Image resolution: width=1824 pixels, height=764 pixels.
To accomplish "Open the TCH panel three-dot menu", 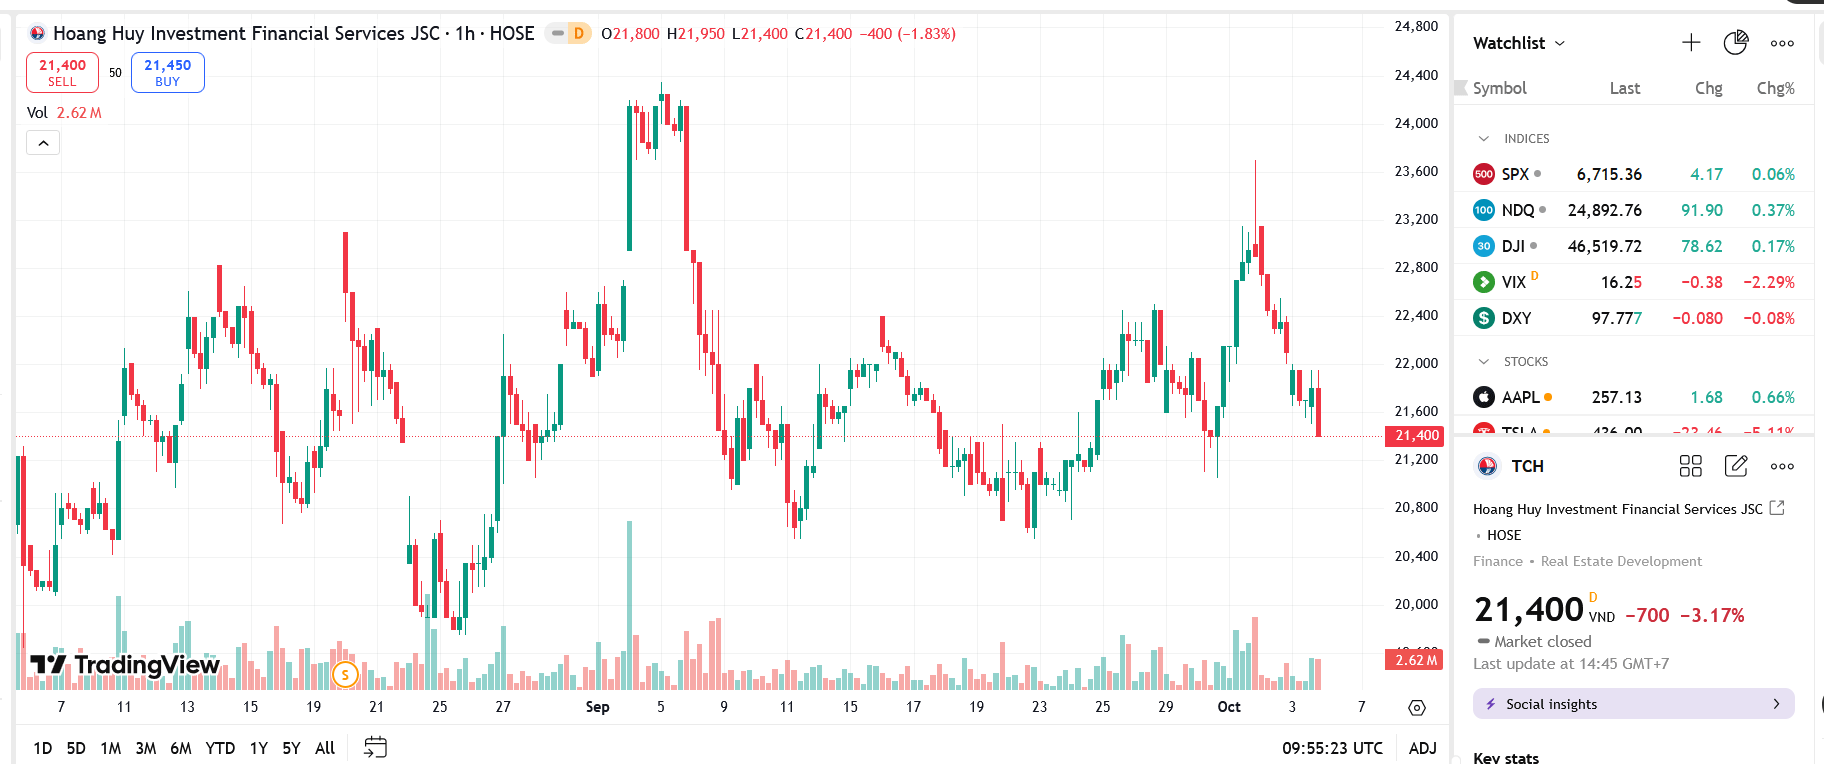I will [x=1782, y=466].
